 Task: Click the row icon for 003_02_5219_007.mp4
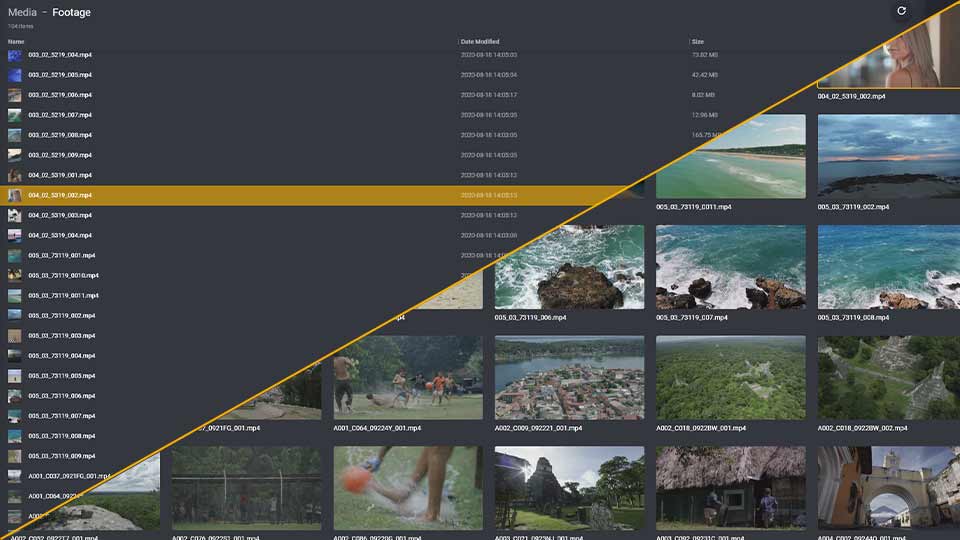[15, 115]
